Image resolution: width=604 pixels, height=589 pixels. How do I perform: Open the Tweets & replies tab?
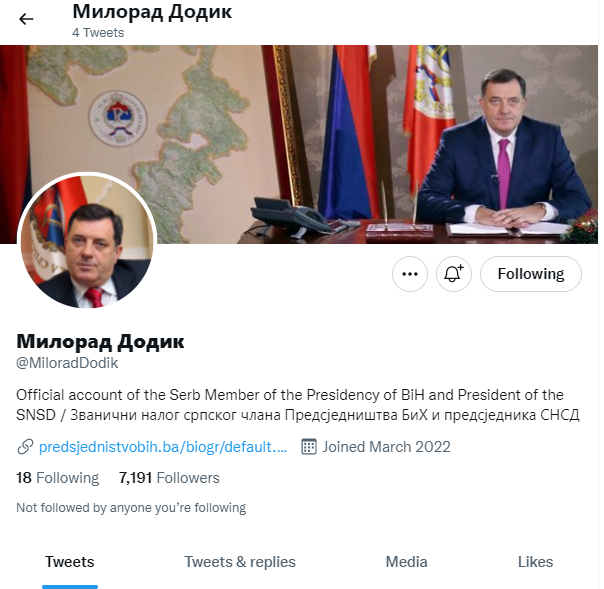coord(240,562)
